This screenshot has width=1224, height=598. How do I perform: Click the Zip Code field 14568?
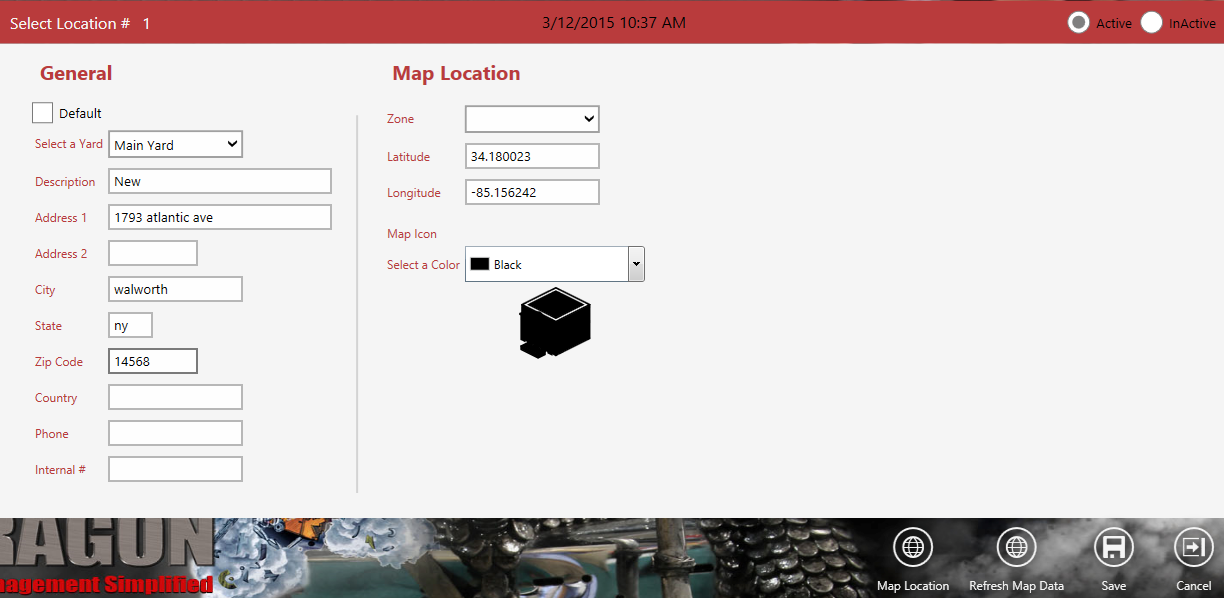point(153,361)
